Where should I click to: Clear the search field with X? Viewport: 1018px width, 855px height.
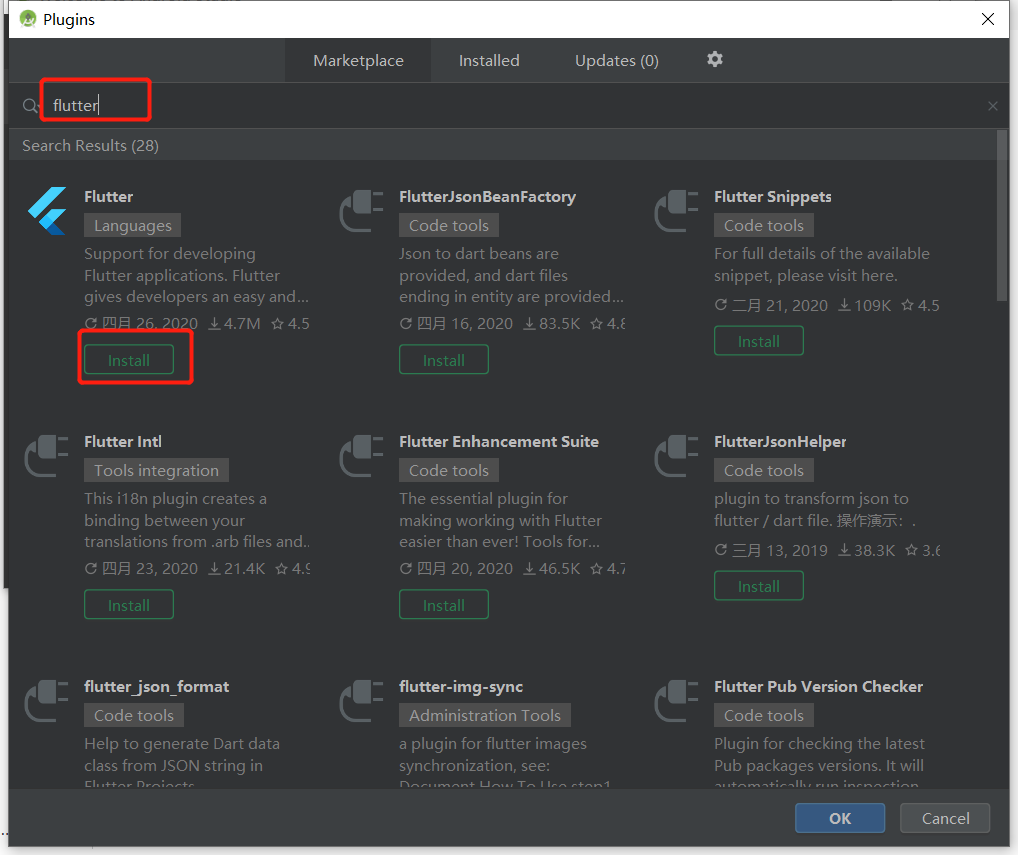992,106
